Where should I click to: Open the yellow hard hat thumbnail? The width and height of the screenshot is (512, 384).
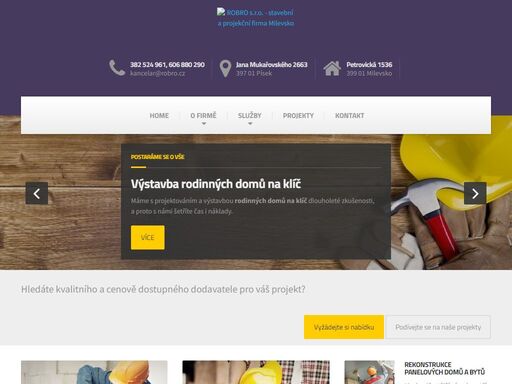click(x=256, y=372)
